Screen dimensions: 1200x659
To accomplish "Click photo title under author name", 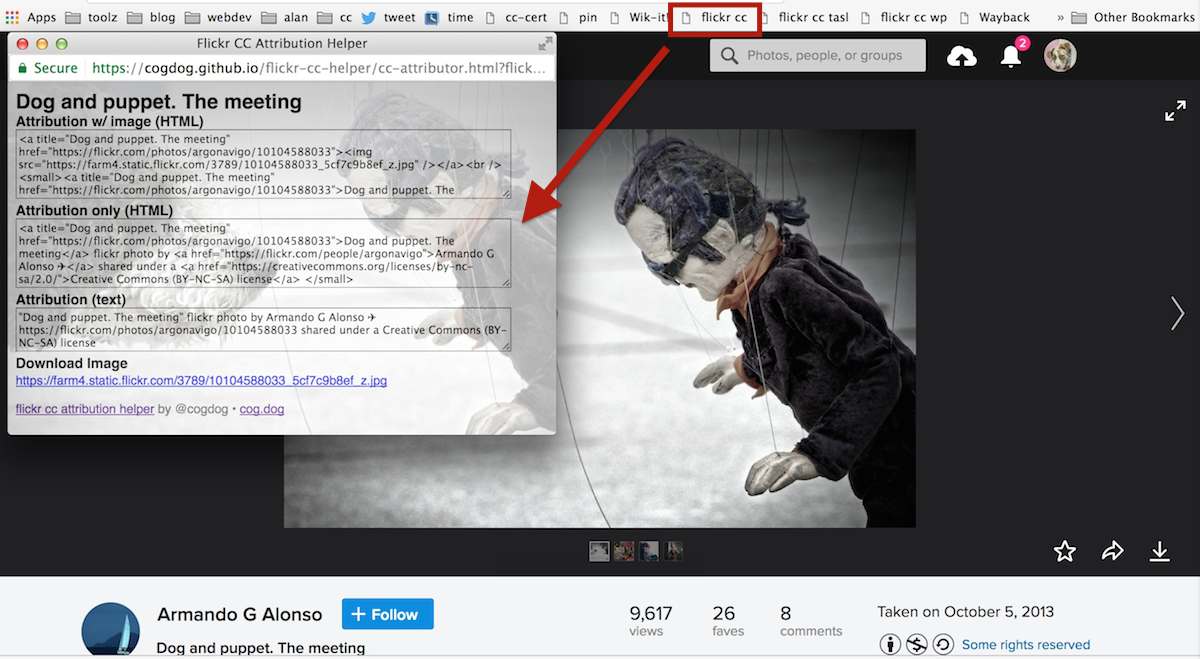I will (261, 648).
